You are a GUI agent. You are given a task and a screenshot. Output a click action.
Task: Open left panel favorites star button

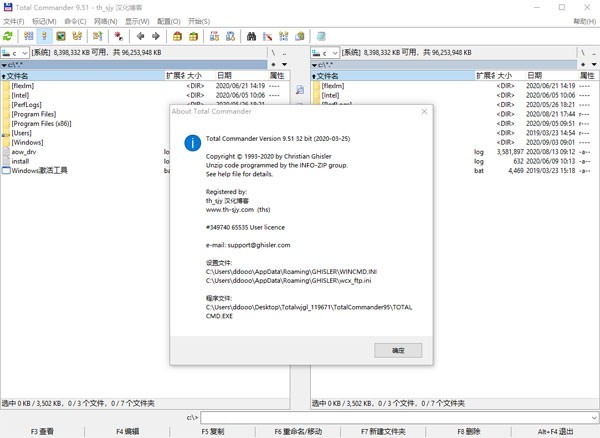click(x=273, y=64)
